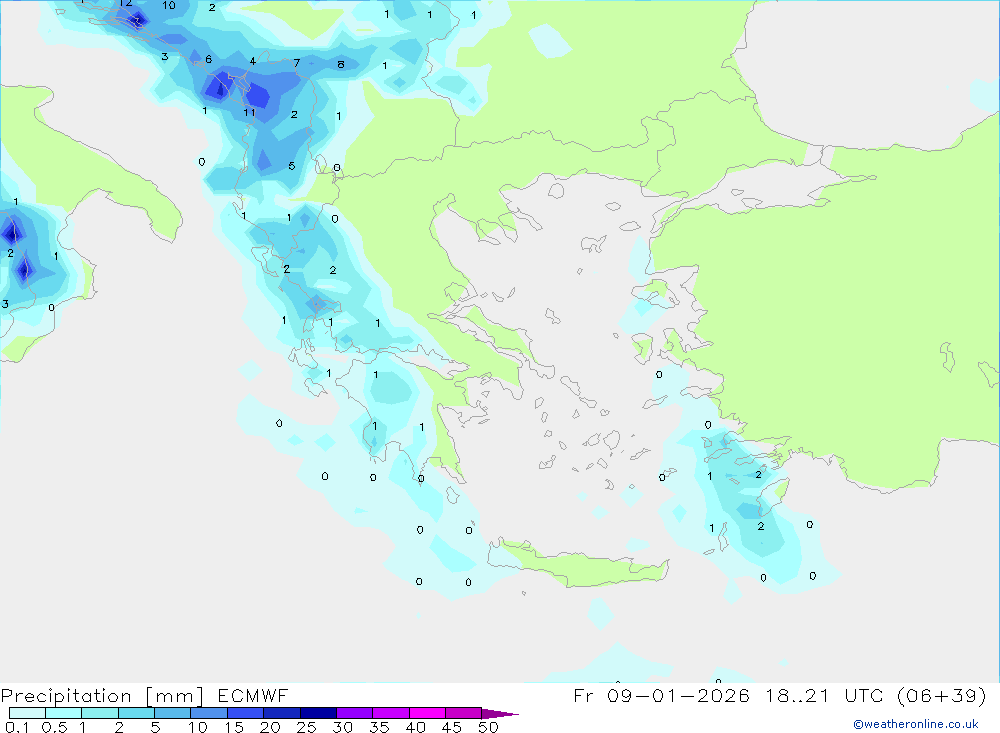
Task: Click the date "09-01-2026" text
Action: (x=678, y=695)
